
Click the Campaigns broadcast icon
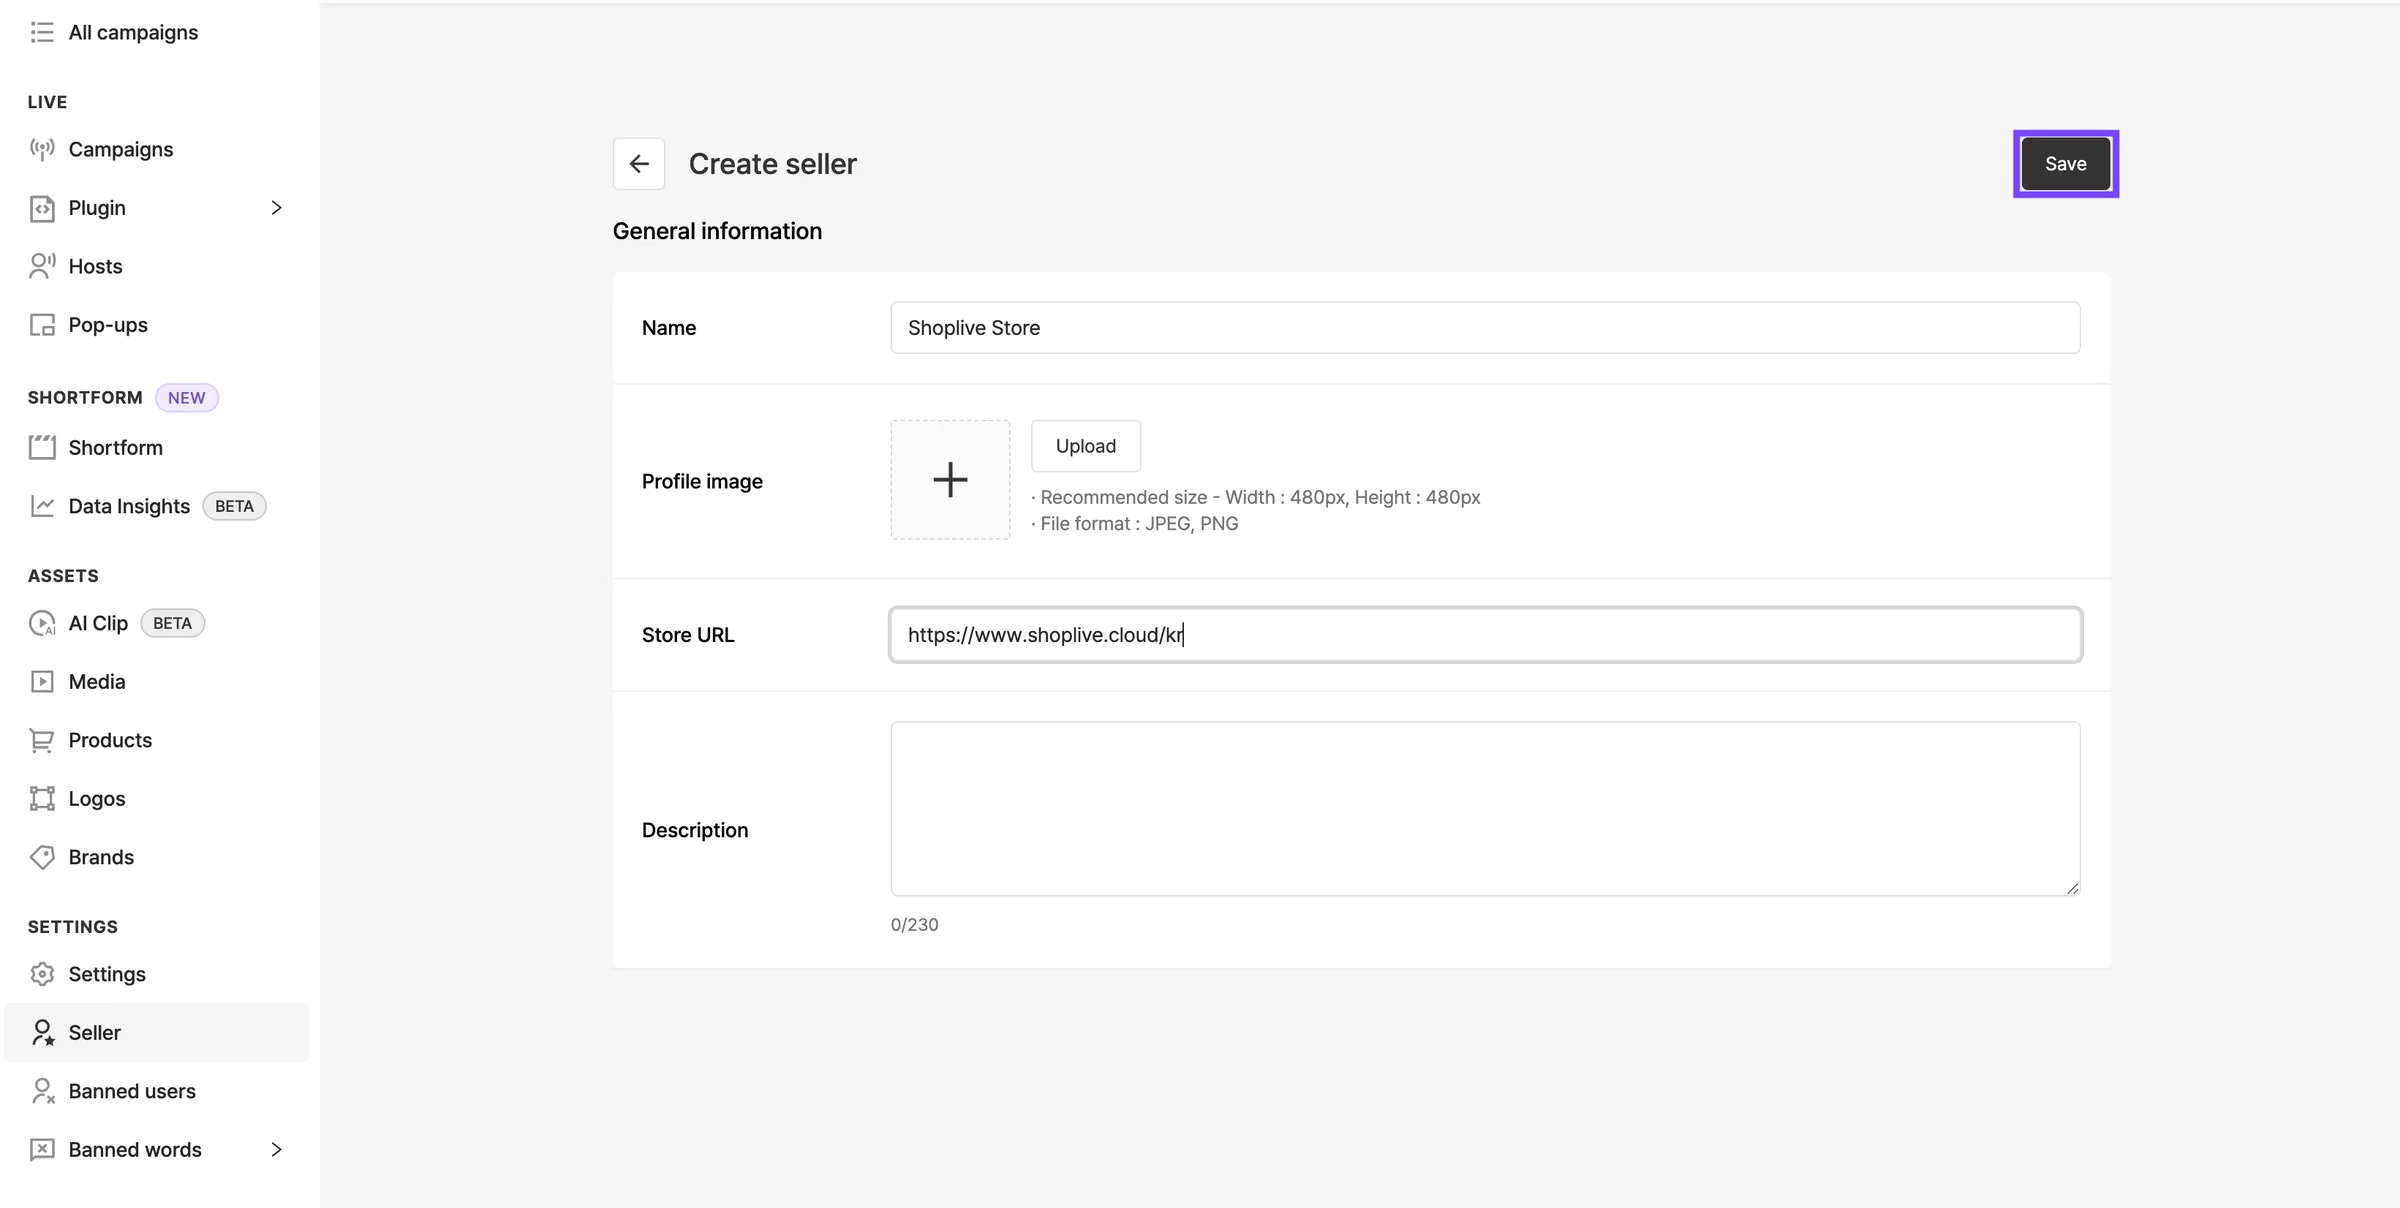42,149
